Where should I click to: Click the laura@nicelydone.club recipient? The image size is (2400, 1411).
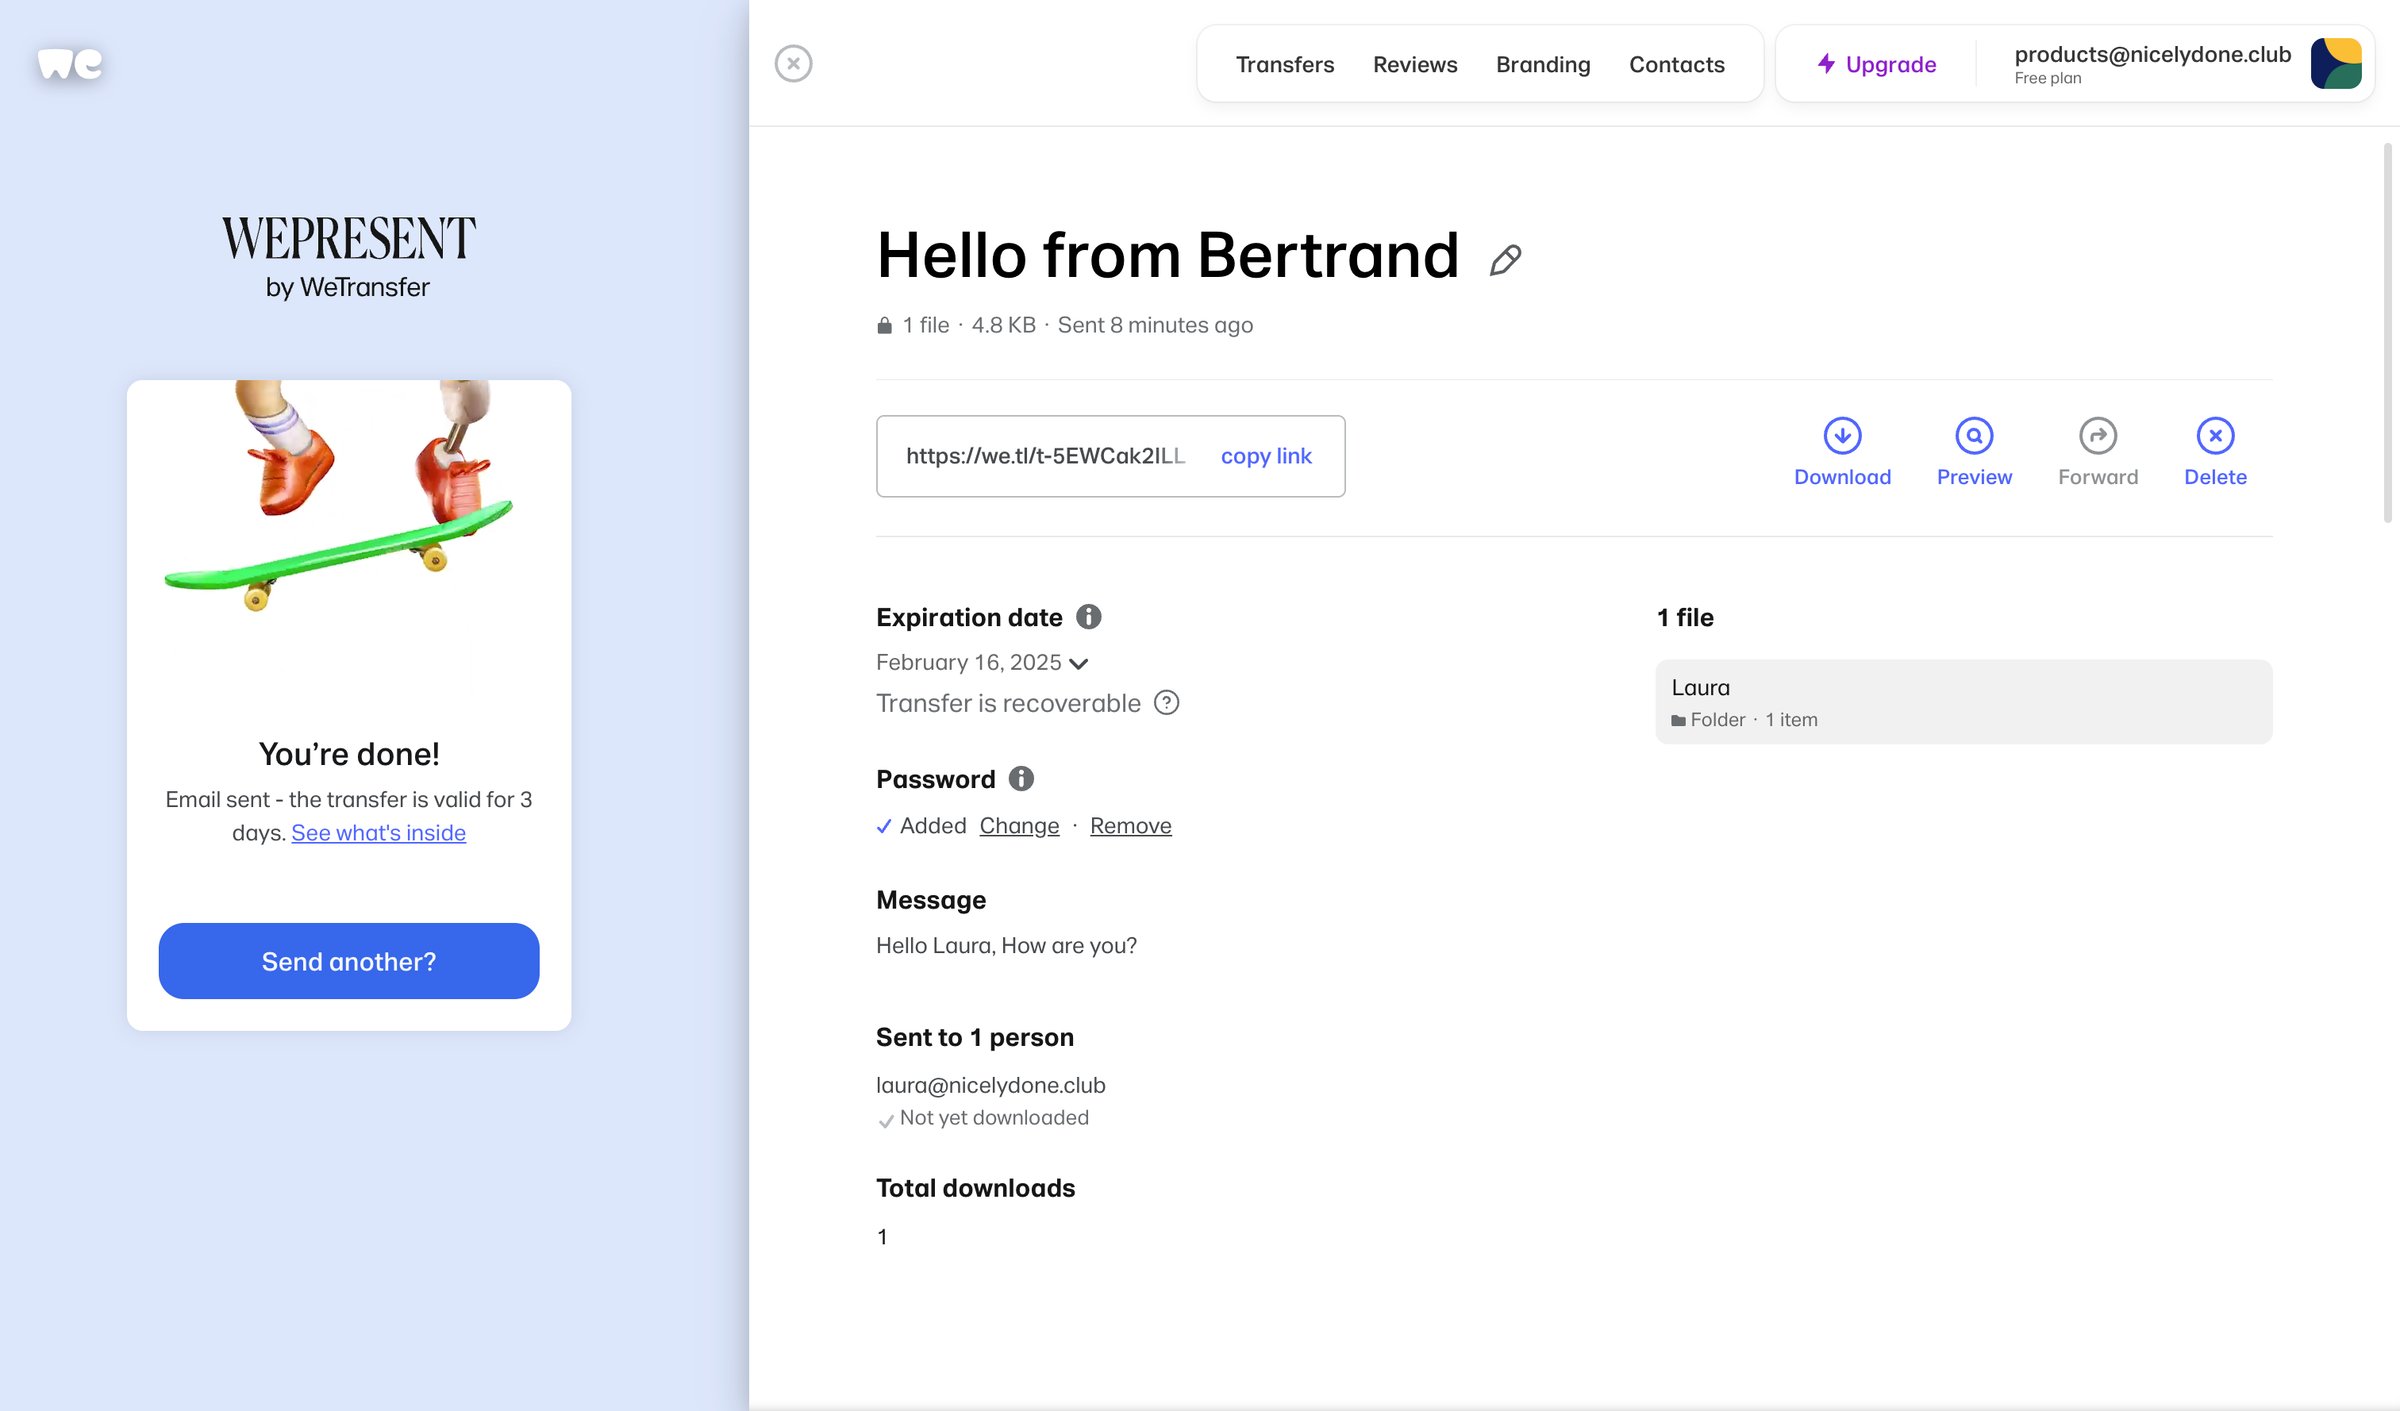click(990, 1085)
